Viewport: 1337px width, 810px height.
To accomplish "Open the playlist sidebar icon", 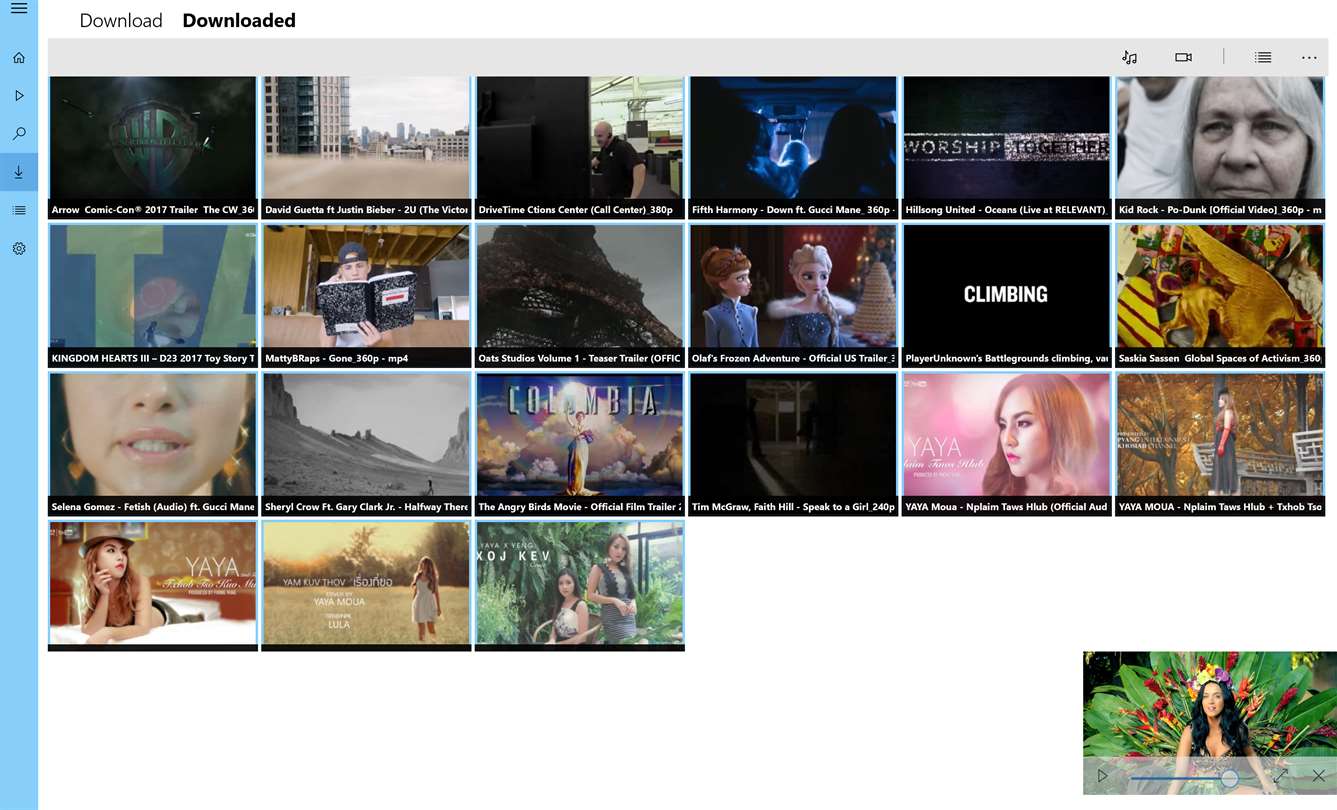I will tap(19, 210).
